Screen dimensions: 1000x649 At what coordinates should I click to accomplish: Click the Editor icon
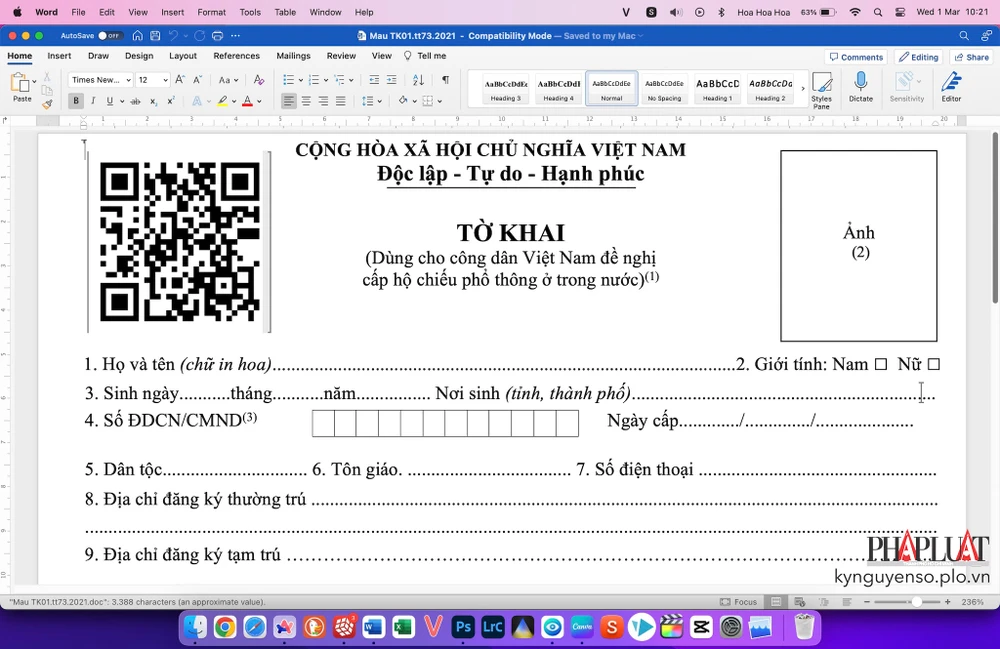(951, 88)
